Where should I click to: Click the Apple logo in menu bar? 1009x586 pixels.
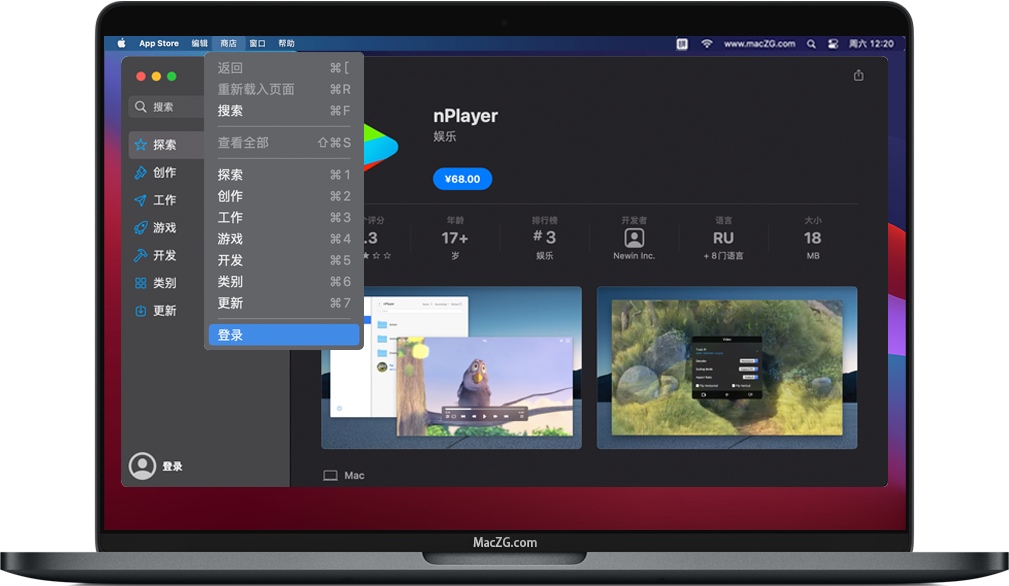pos(119,43)
